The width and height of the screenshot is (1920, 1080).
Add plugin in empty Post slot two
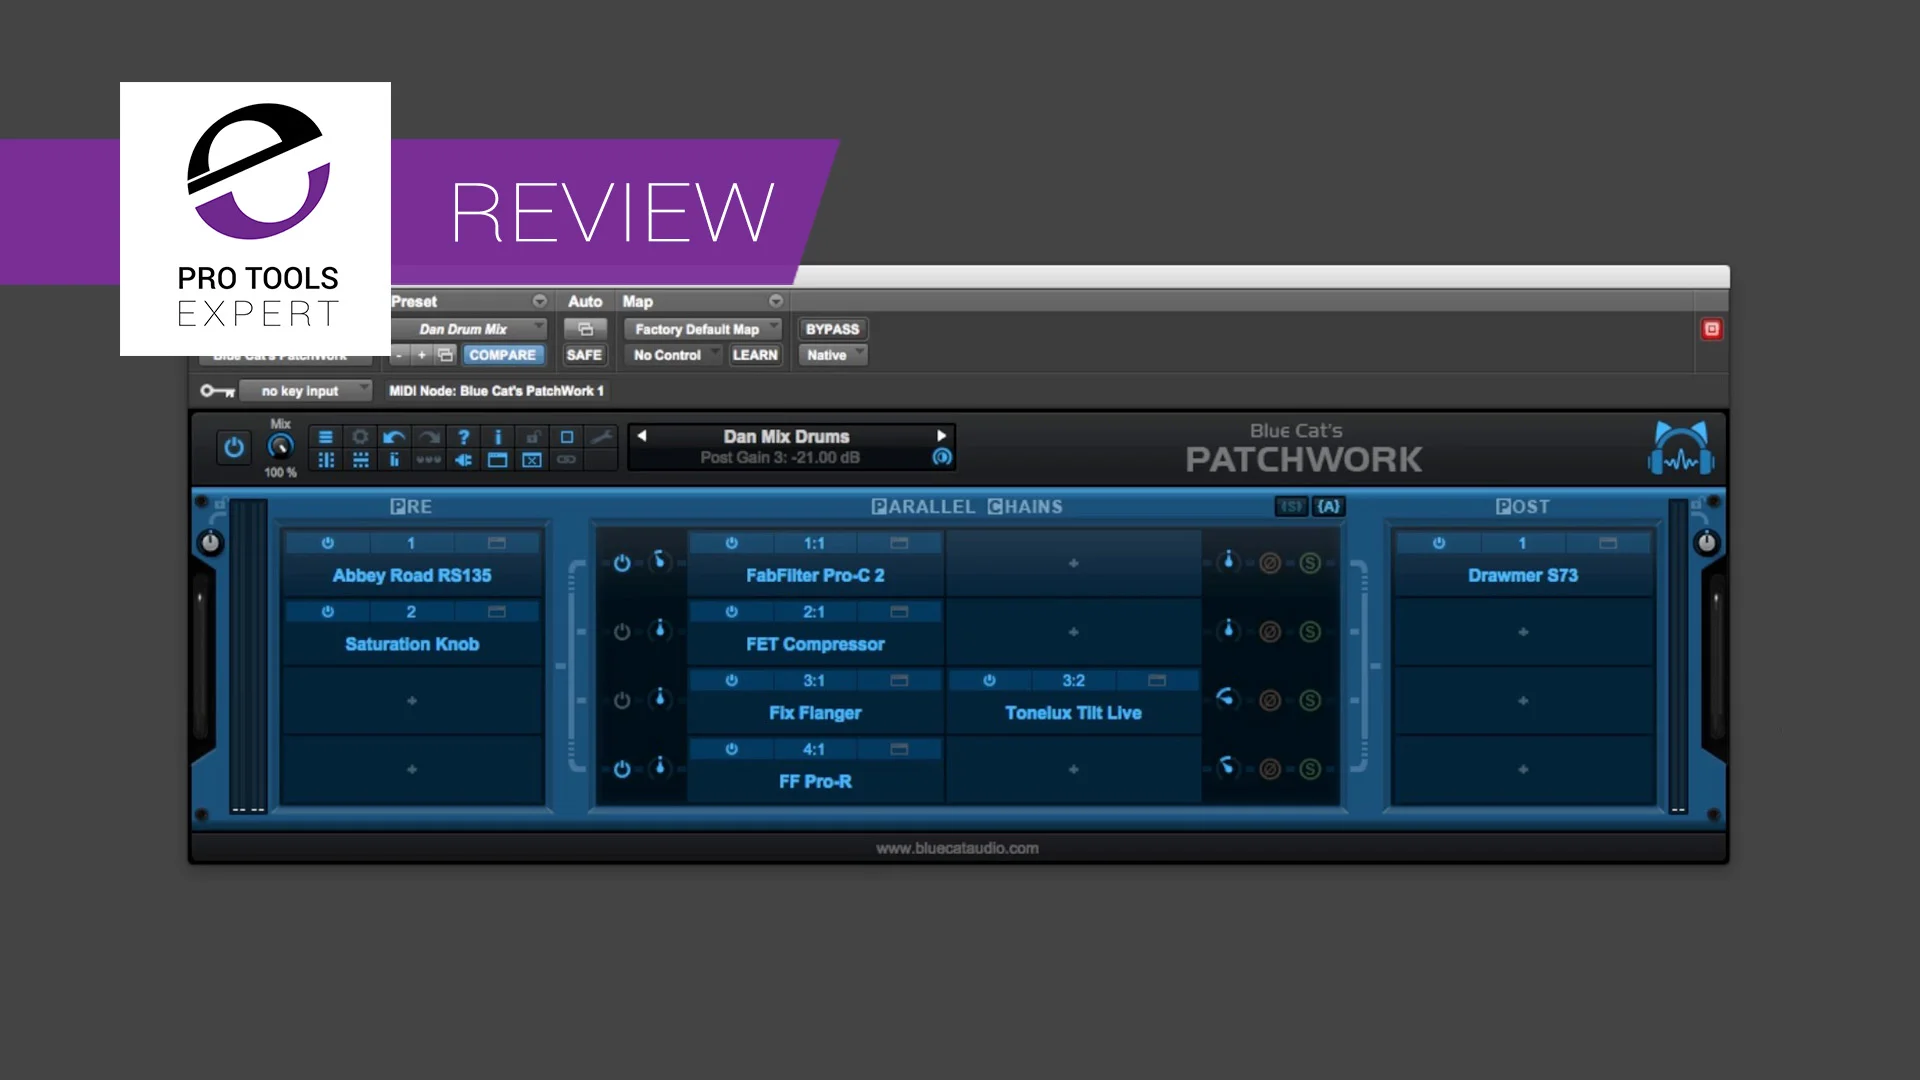coord(1523,632)
